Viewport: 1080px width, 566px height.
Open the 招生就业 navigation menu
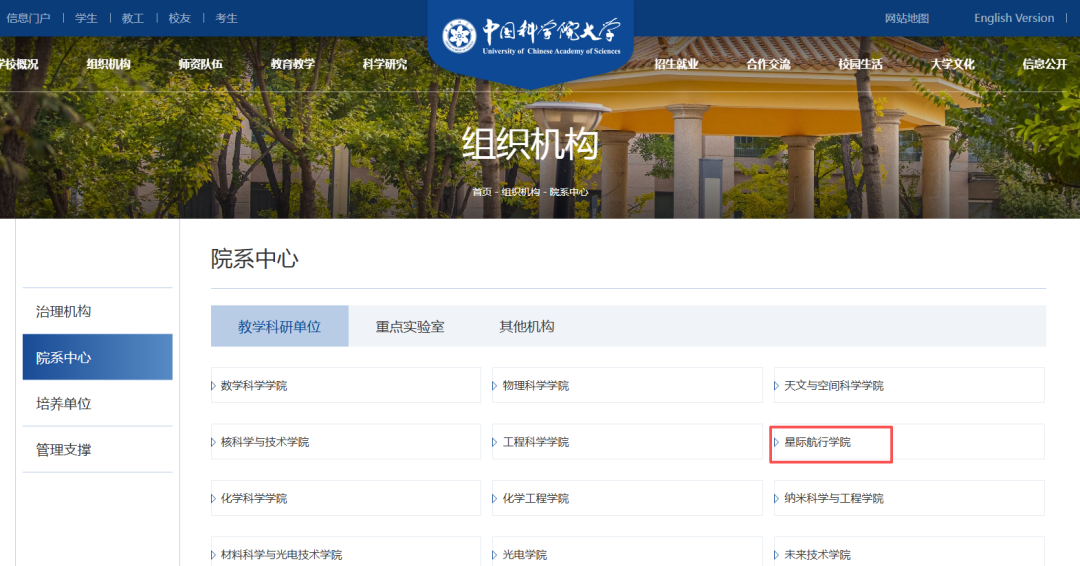676,65
